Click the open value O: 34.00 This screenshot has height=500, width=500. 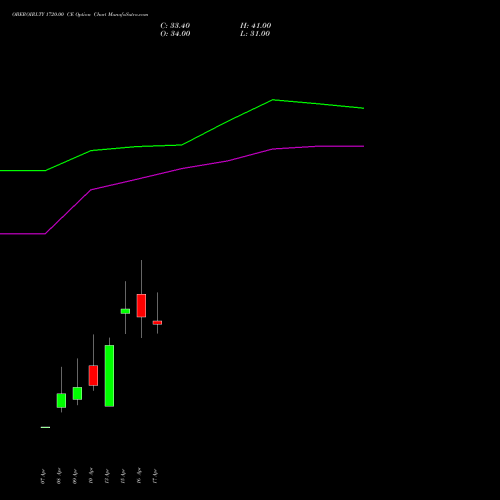(175, 34)
